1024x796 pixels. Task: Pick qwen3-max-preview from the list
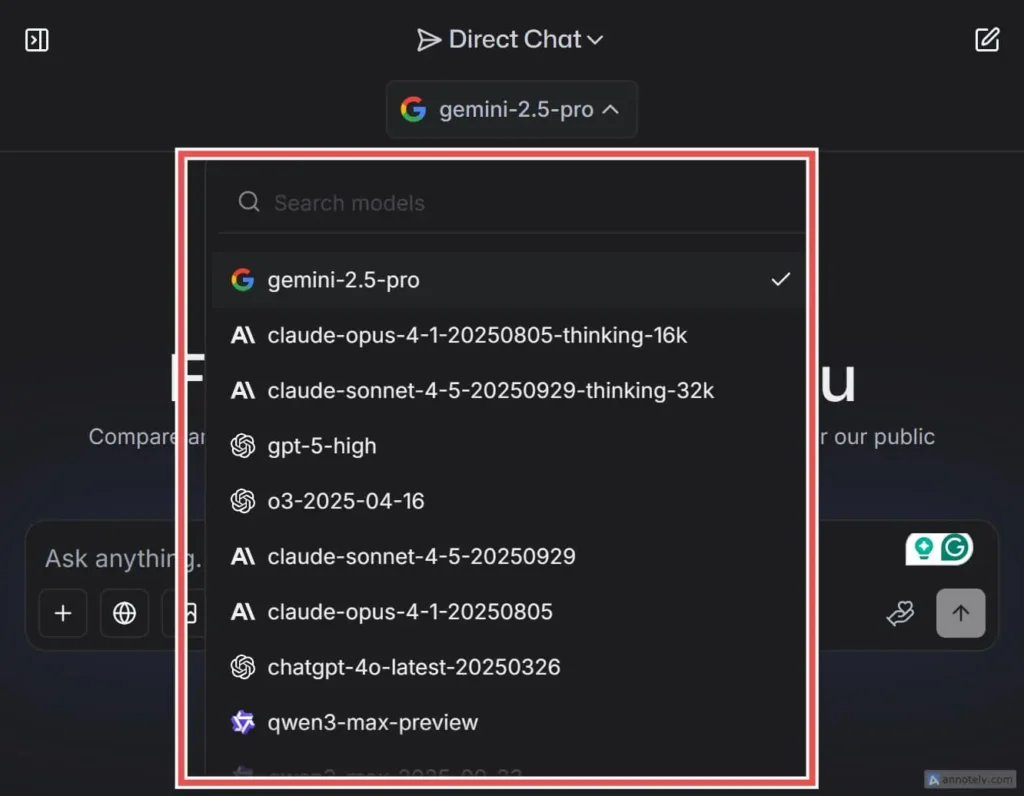373,722
